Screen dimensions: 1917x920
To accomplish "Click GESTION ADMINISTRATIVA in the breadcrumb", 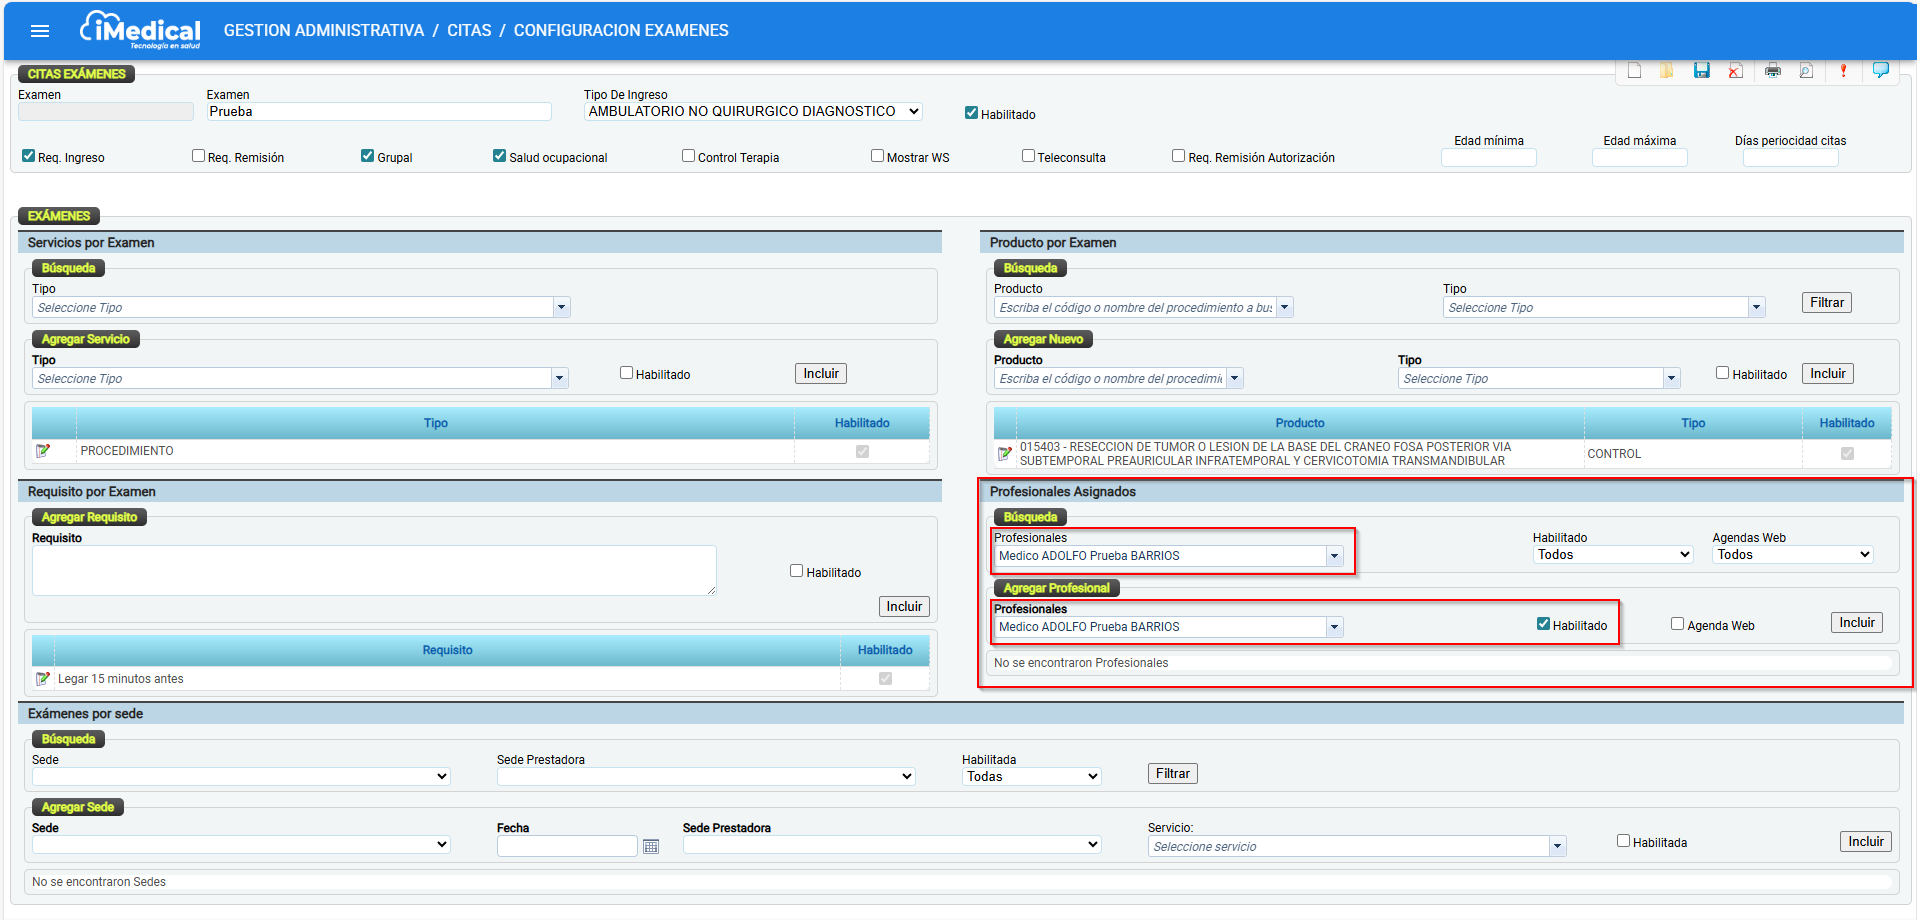I will click(324, 31).
